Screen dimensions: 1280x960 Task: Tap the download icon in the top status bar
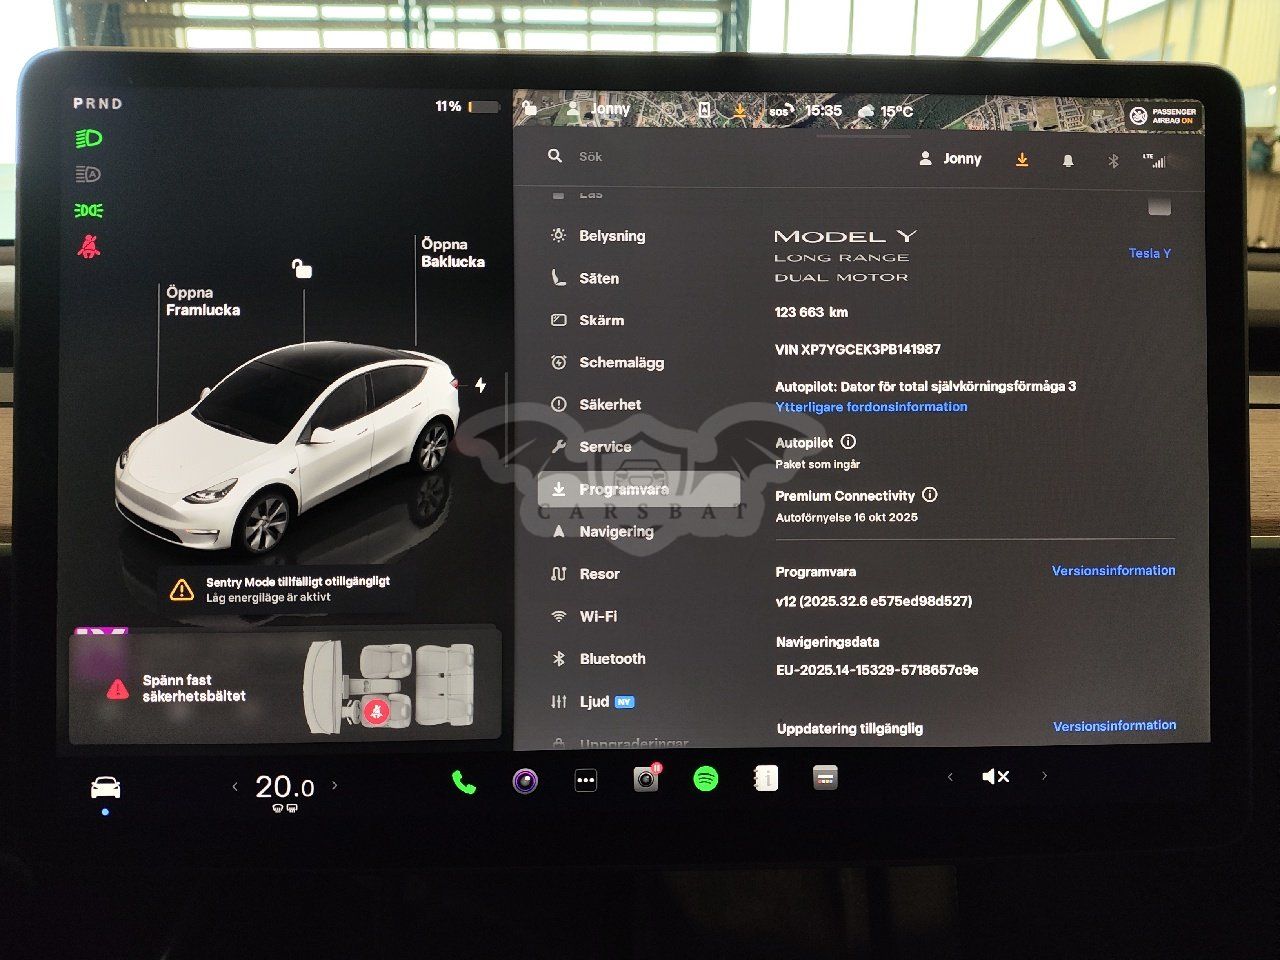(x=739, y=110)
